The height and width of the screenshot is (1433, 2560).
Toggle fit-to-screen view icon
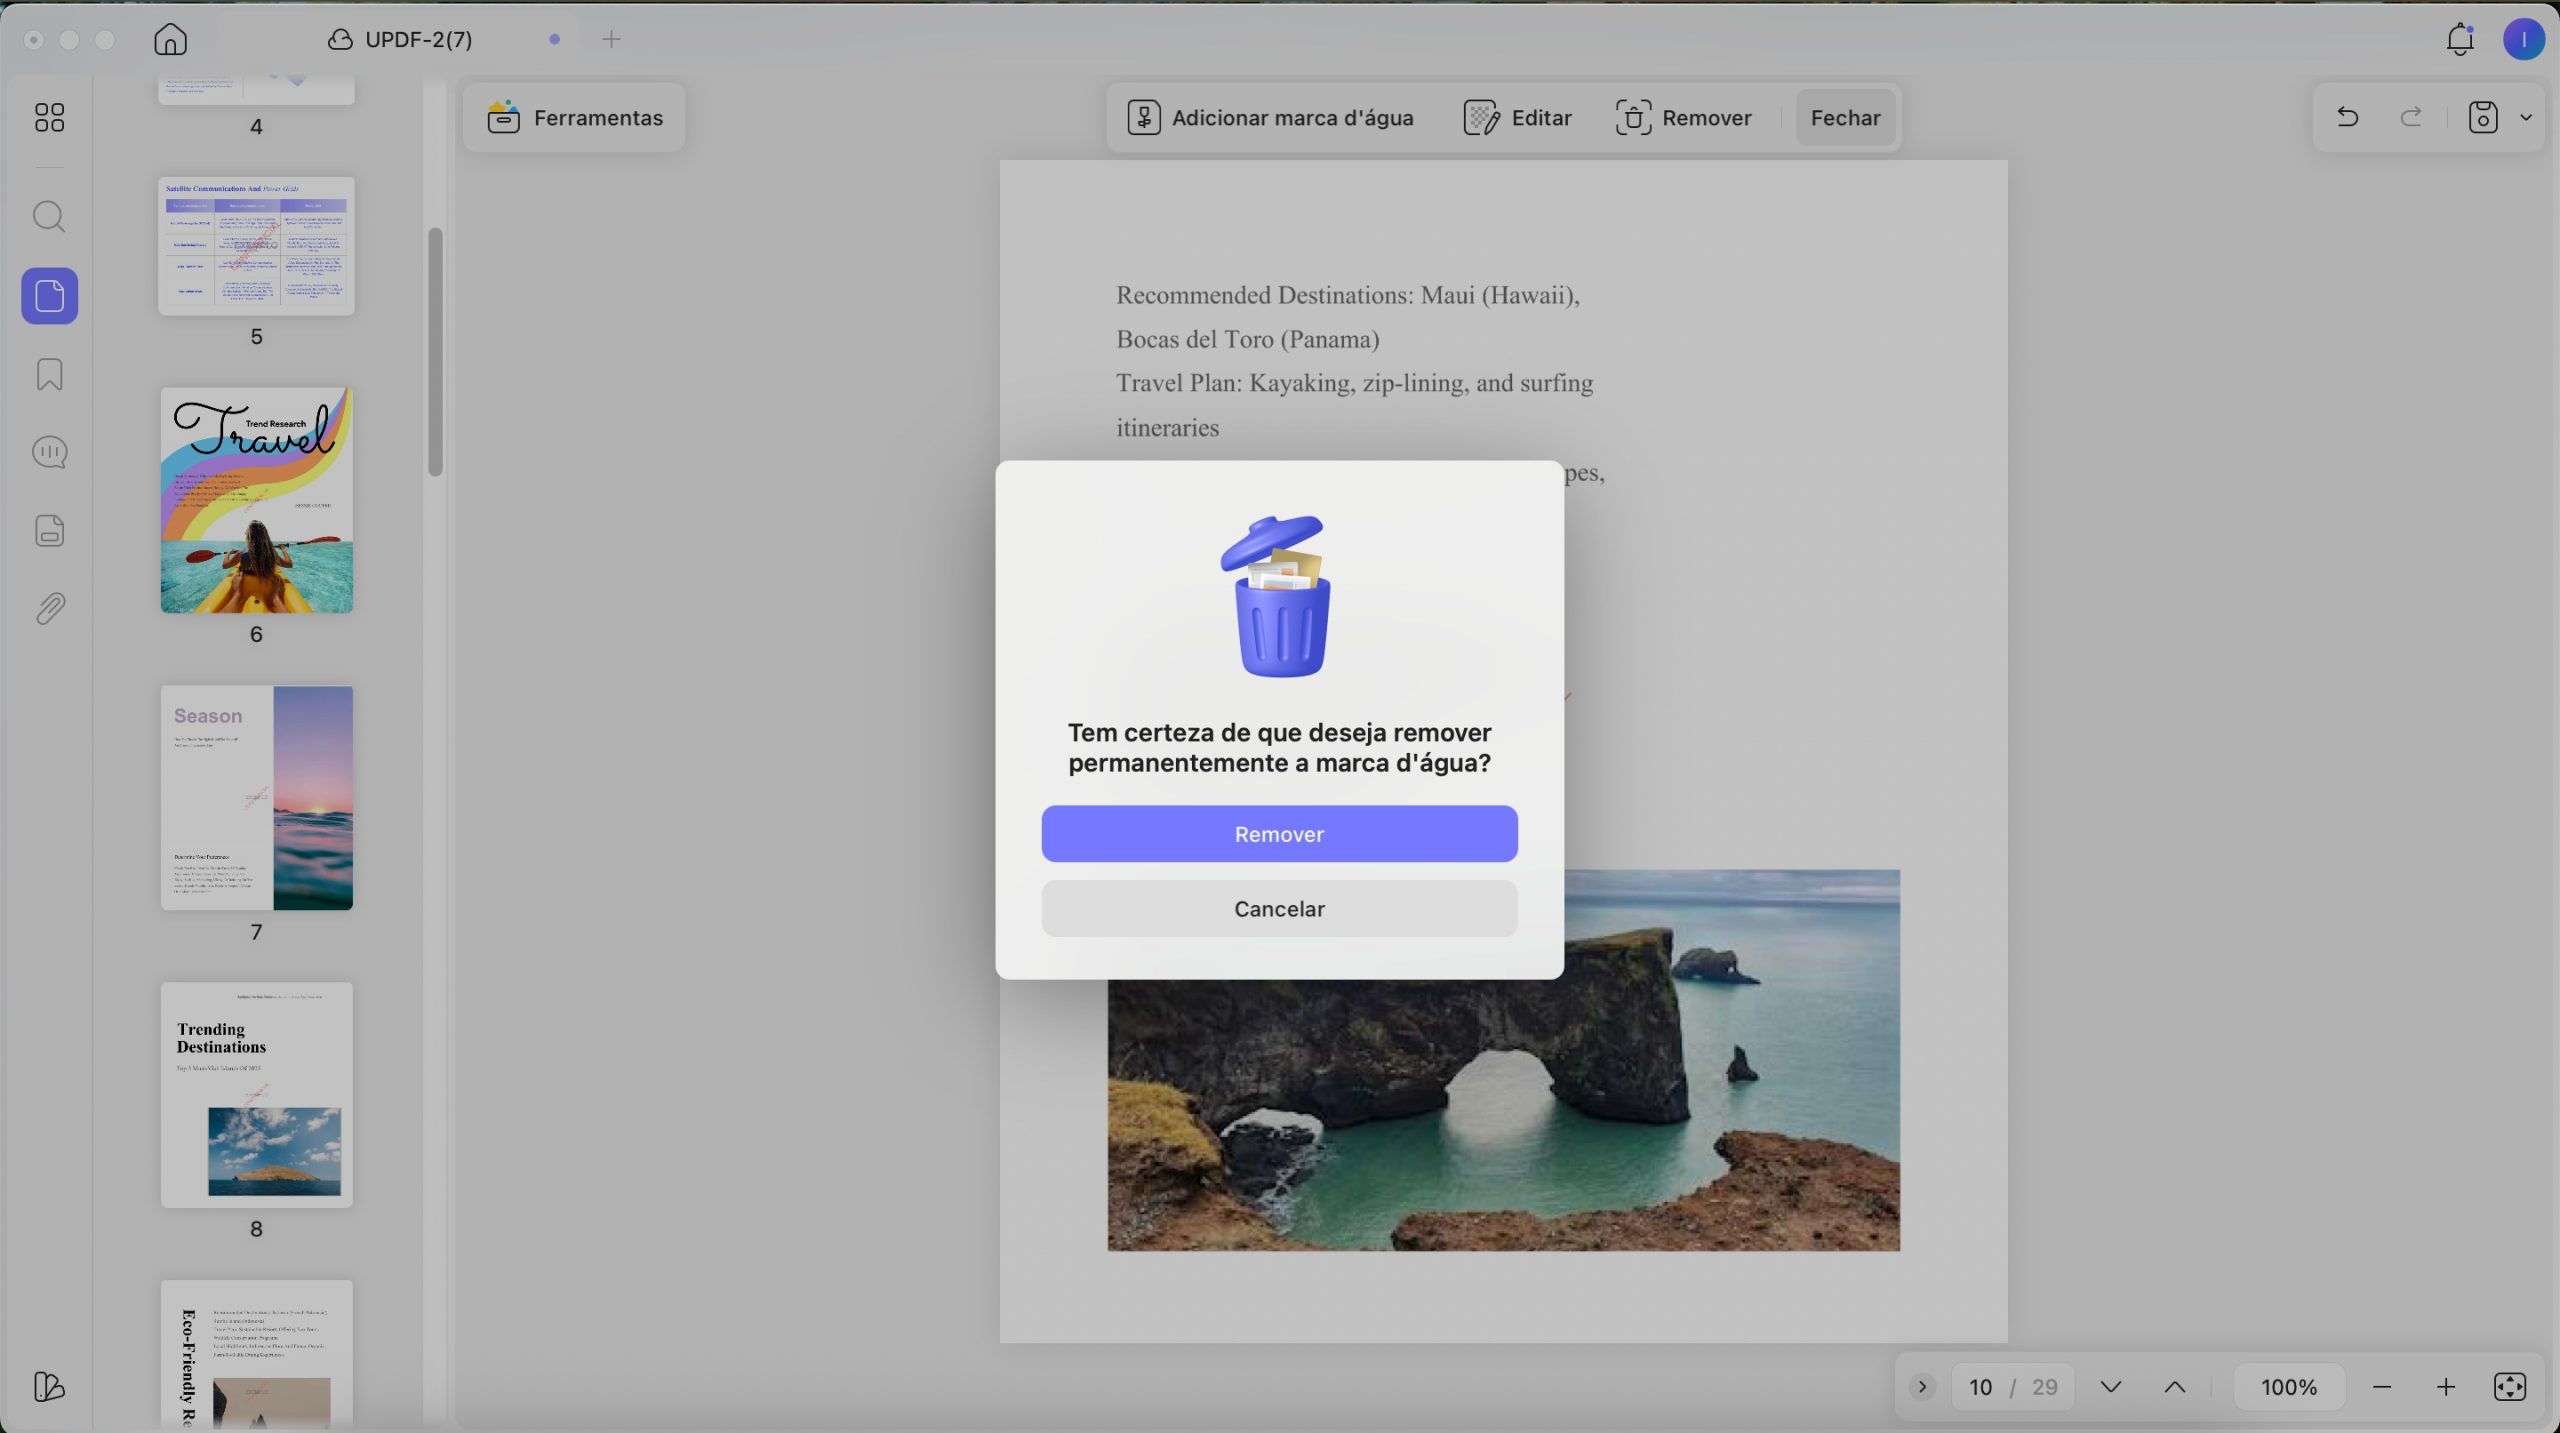click(2510, 1386)
